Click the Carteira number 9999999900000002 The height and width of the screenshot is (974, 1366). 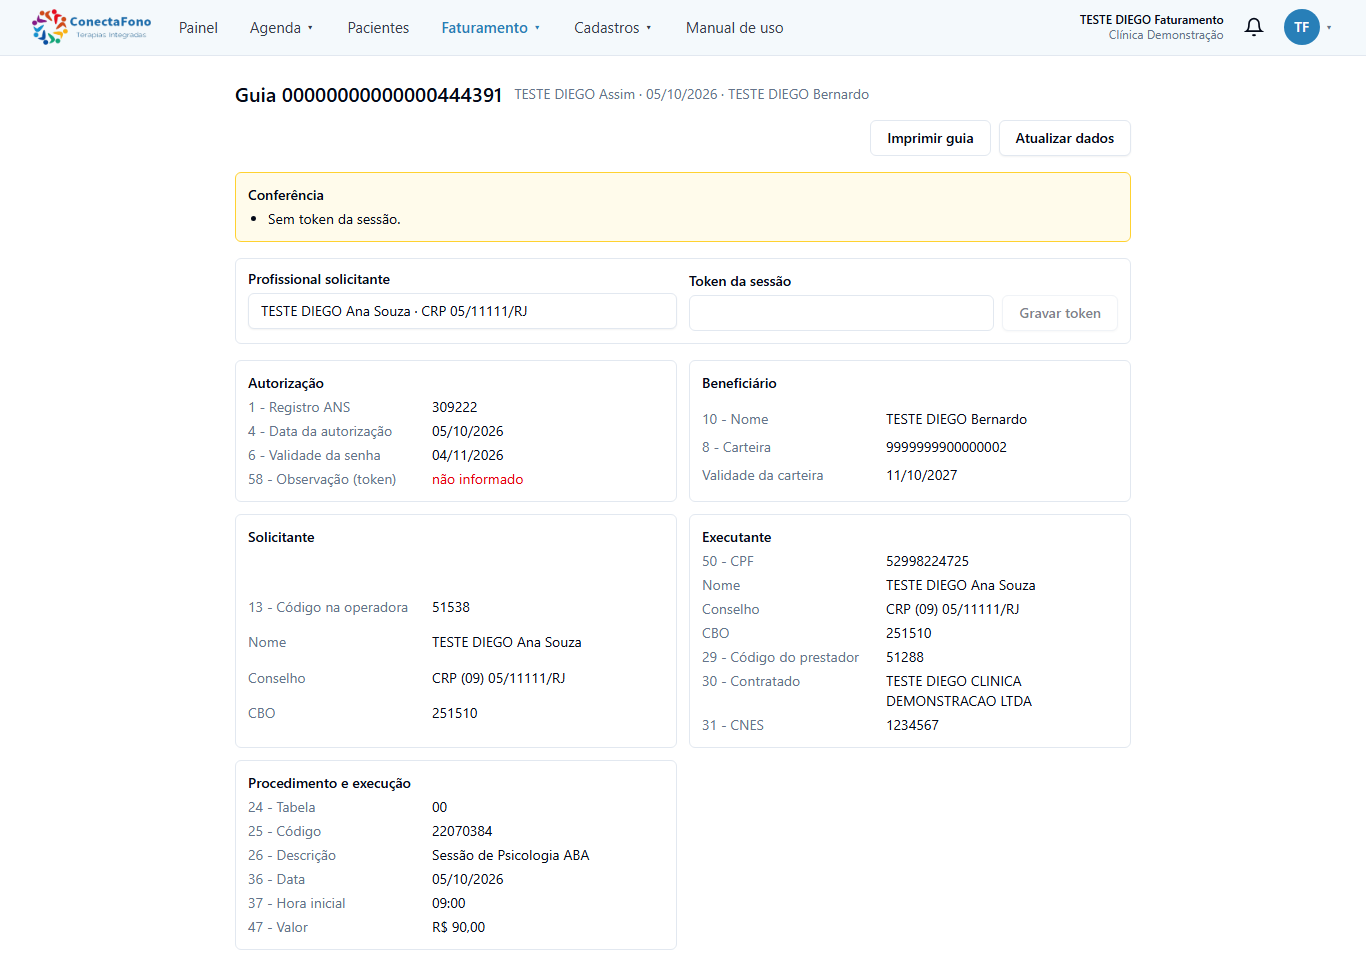point(946,447)
